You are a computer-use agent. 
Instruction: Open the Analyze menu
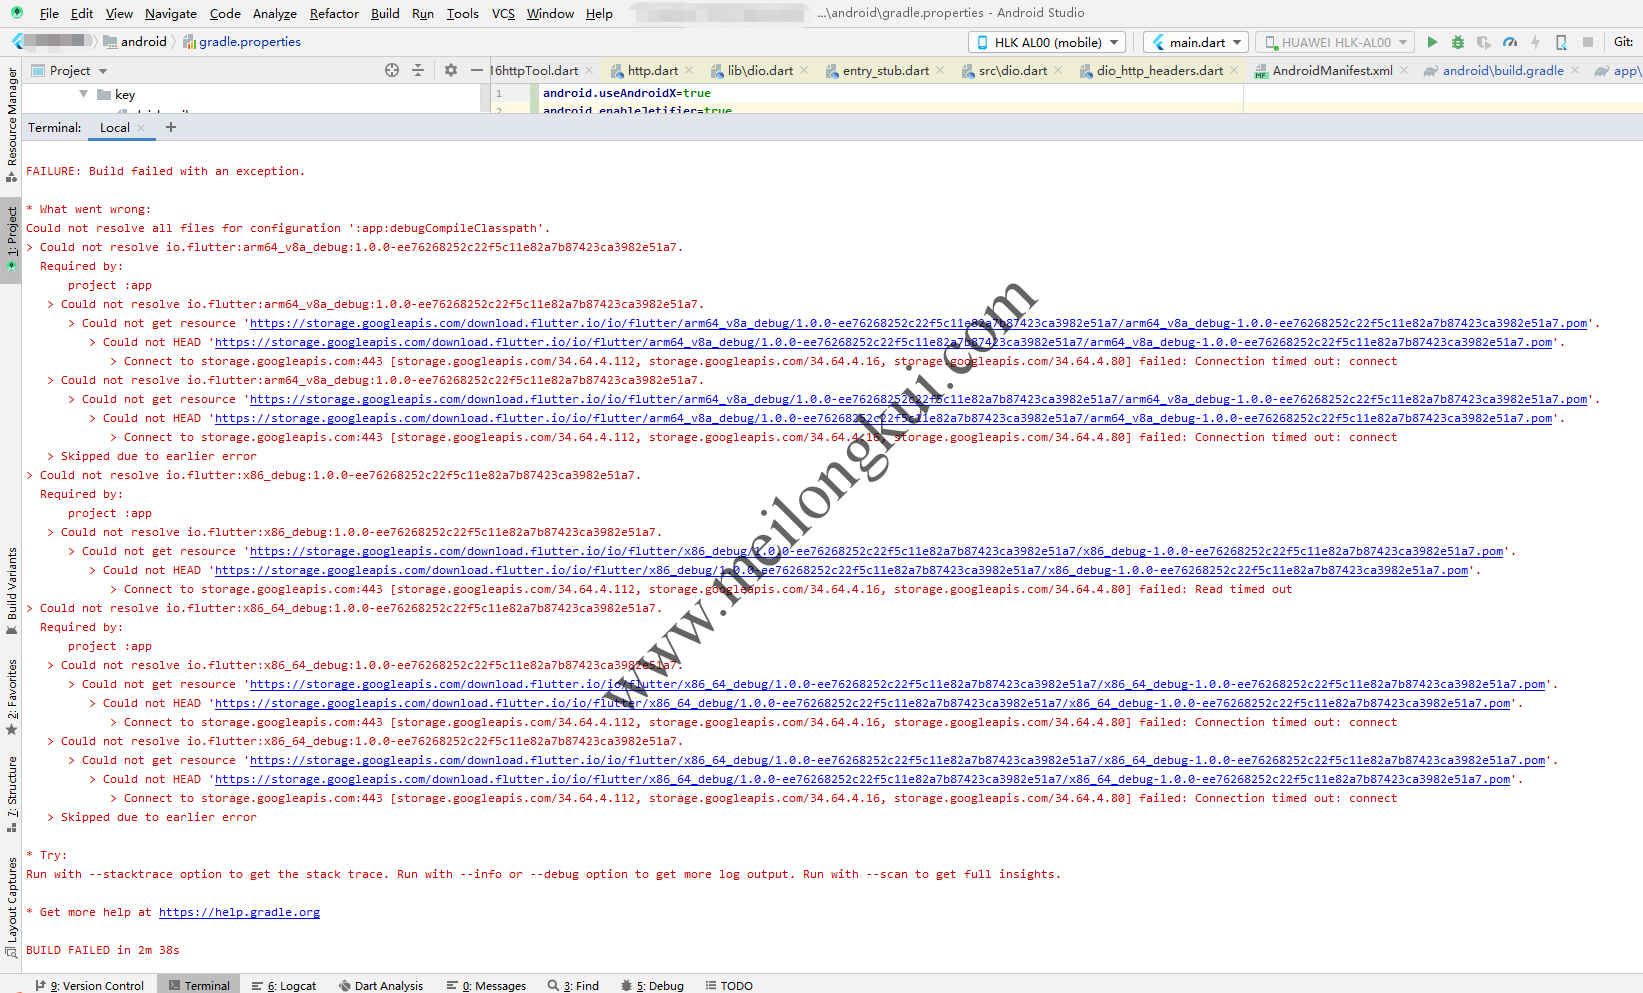(x=275, y=13)
